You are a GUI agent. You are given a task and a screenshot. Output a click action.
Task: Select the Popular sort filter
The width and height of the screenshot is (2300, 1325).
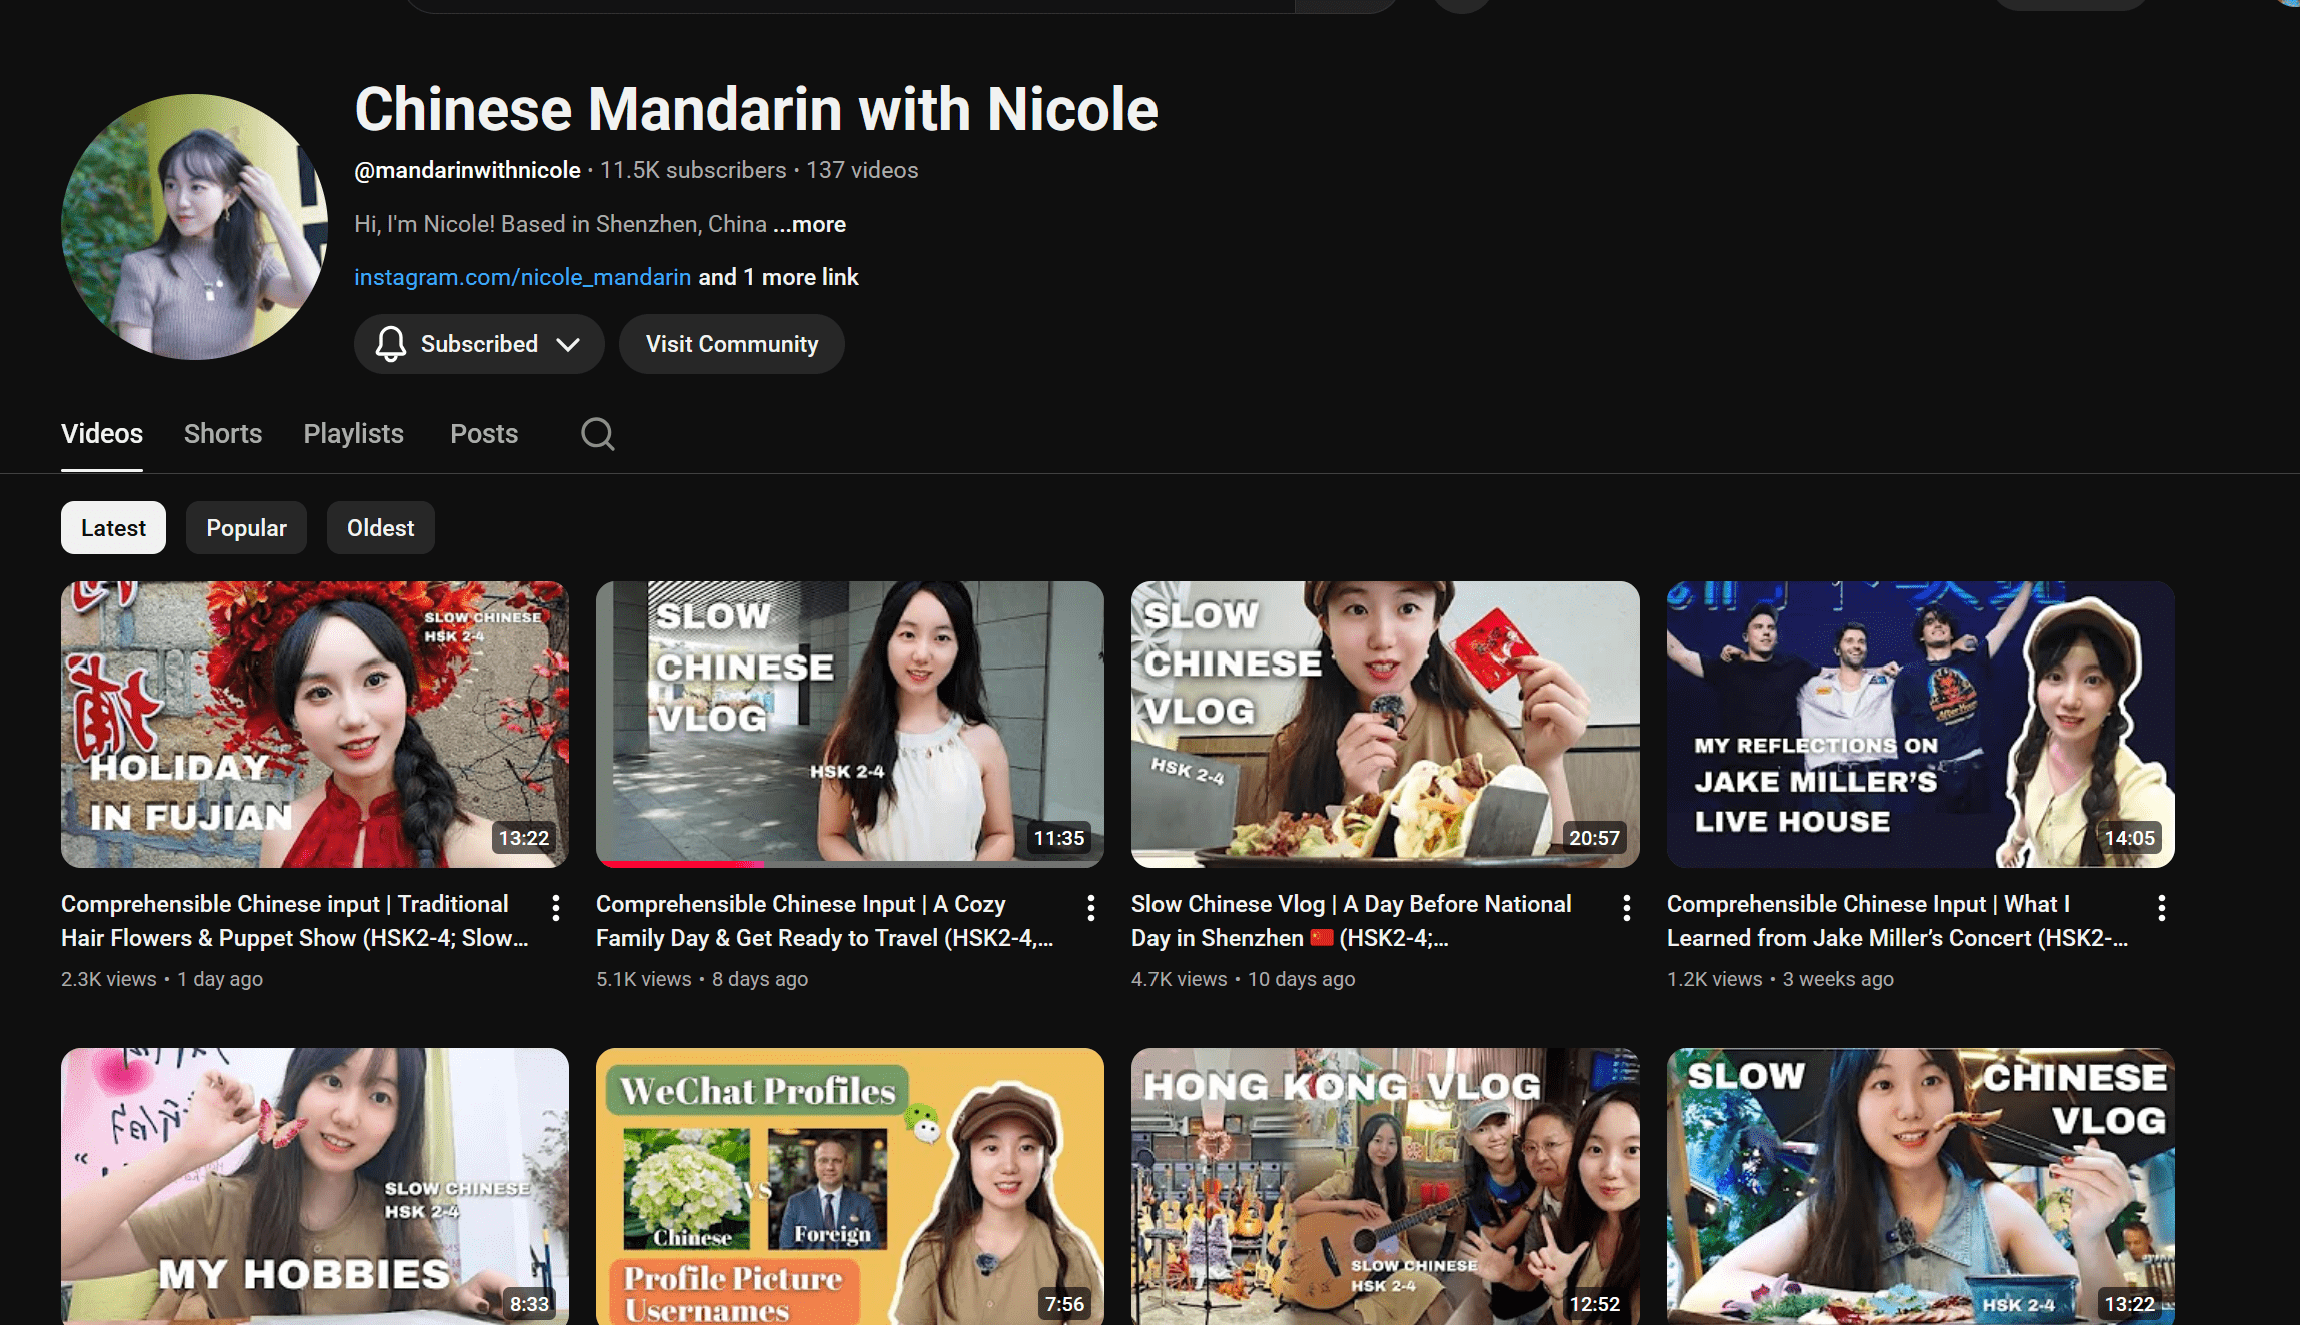click(246, 528)
